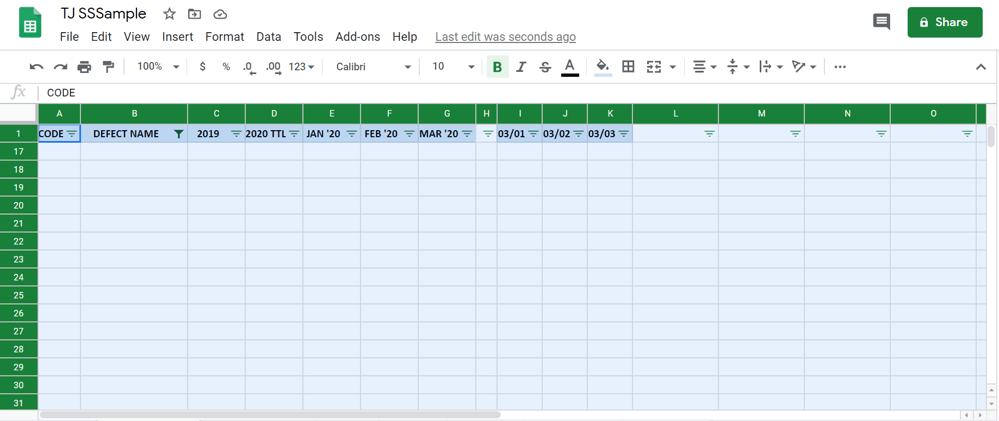This screenshot has width=999, height=421.
Task: Select the paint format roller
Action: [108, 67]
